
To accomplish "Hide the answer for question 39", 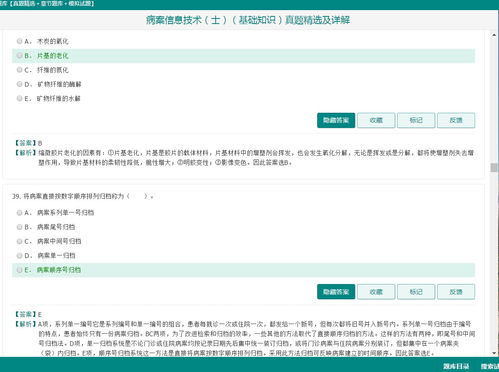I will 336,292.
